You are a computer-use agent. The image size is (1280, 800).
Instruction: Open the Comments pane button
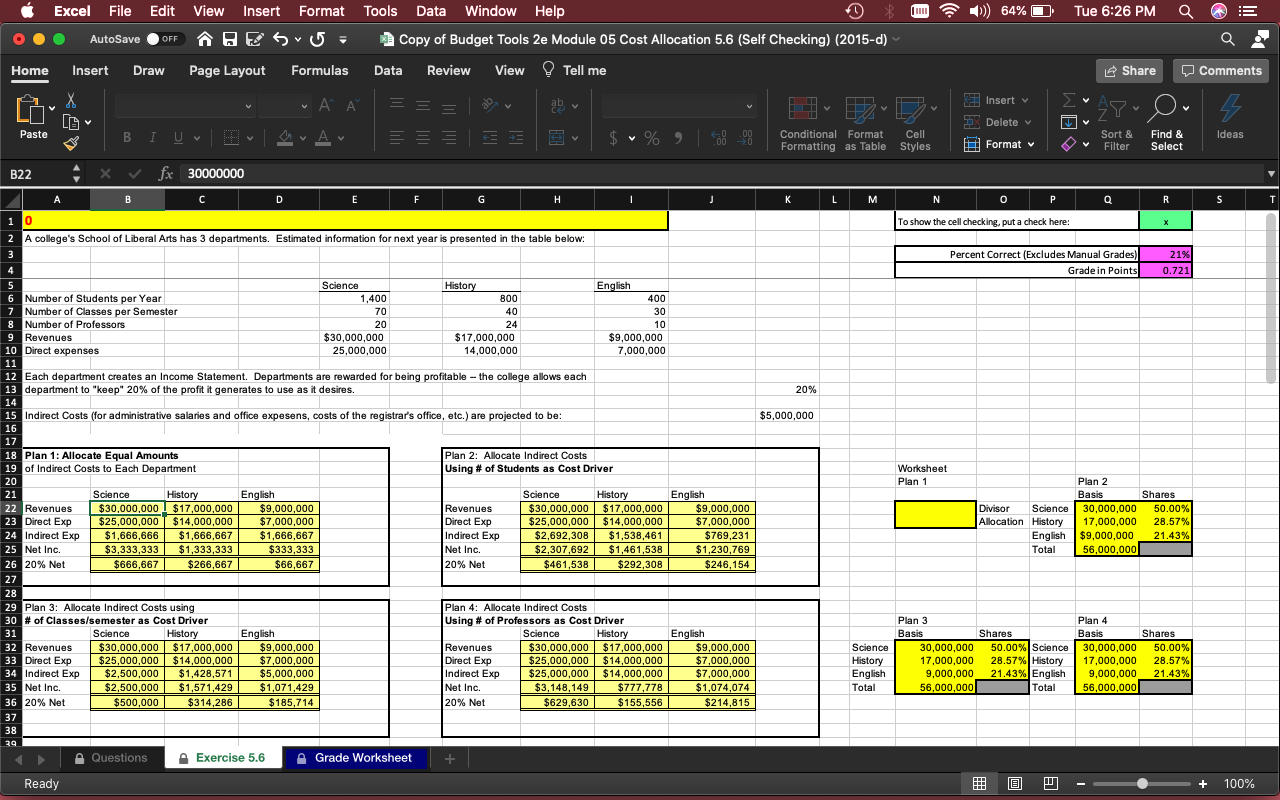click(x=1220, y=70)
